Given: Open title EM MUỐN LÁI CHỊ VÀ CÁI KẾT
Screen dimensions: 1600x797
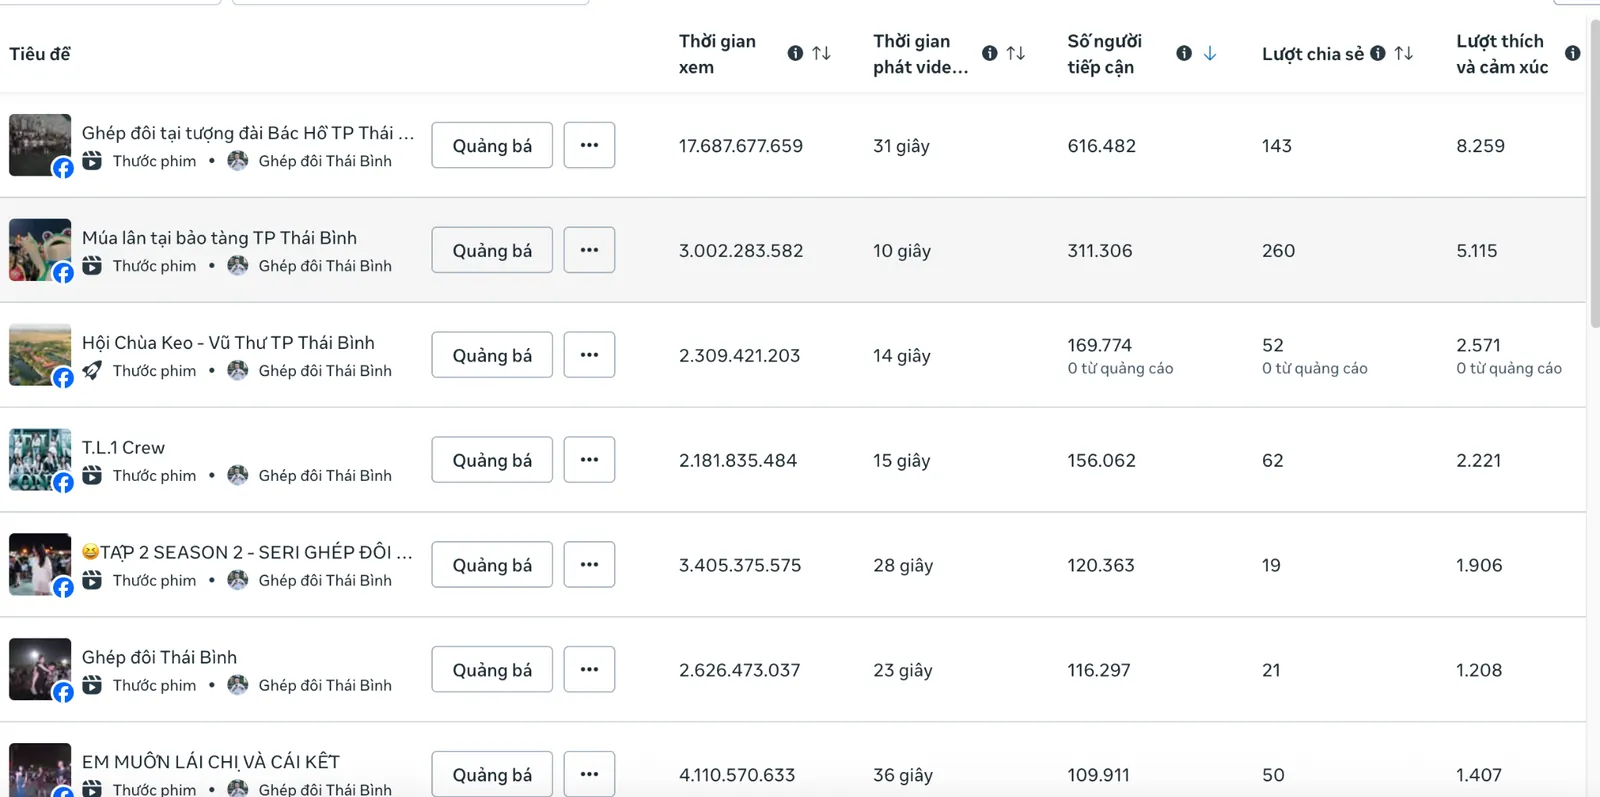Looking at the screenshot, I should (211, 762).
